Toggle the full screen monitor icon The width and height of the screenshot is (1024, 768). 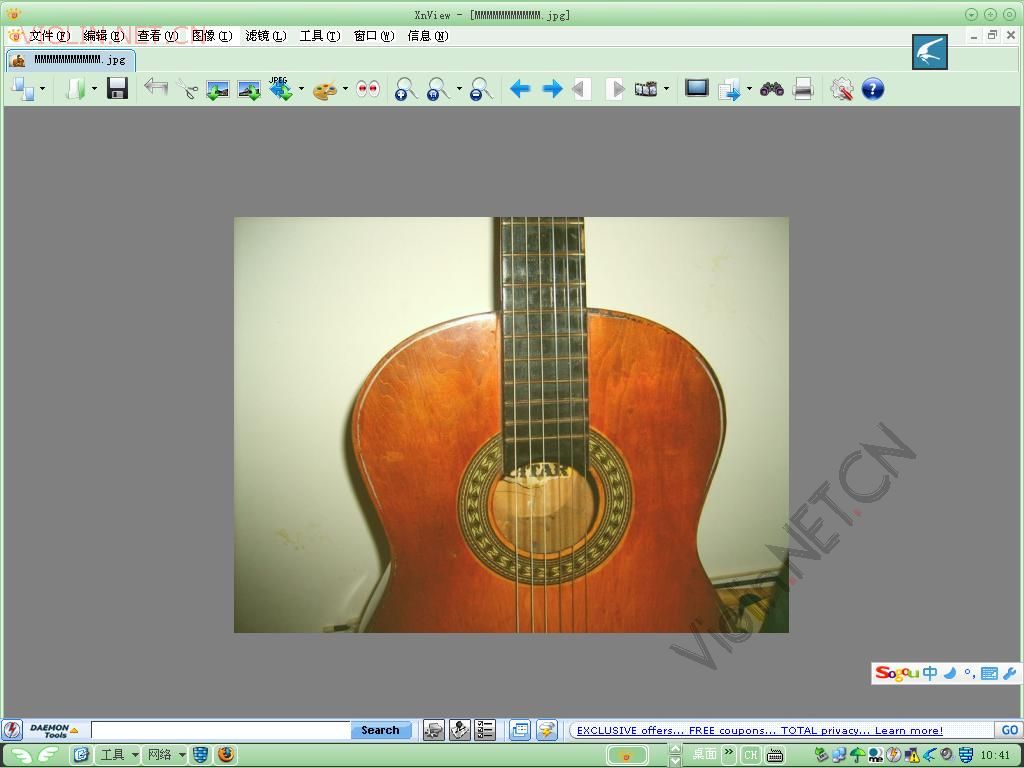tap(697, 88)
